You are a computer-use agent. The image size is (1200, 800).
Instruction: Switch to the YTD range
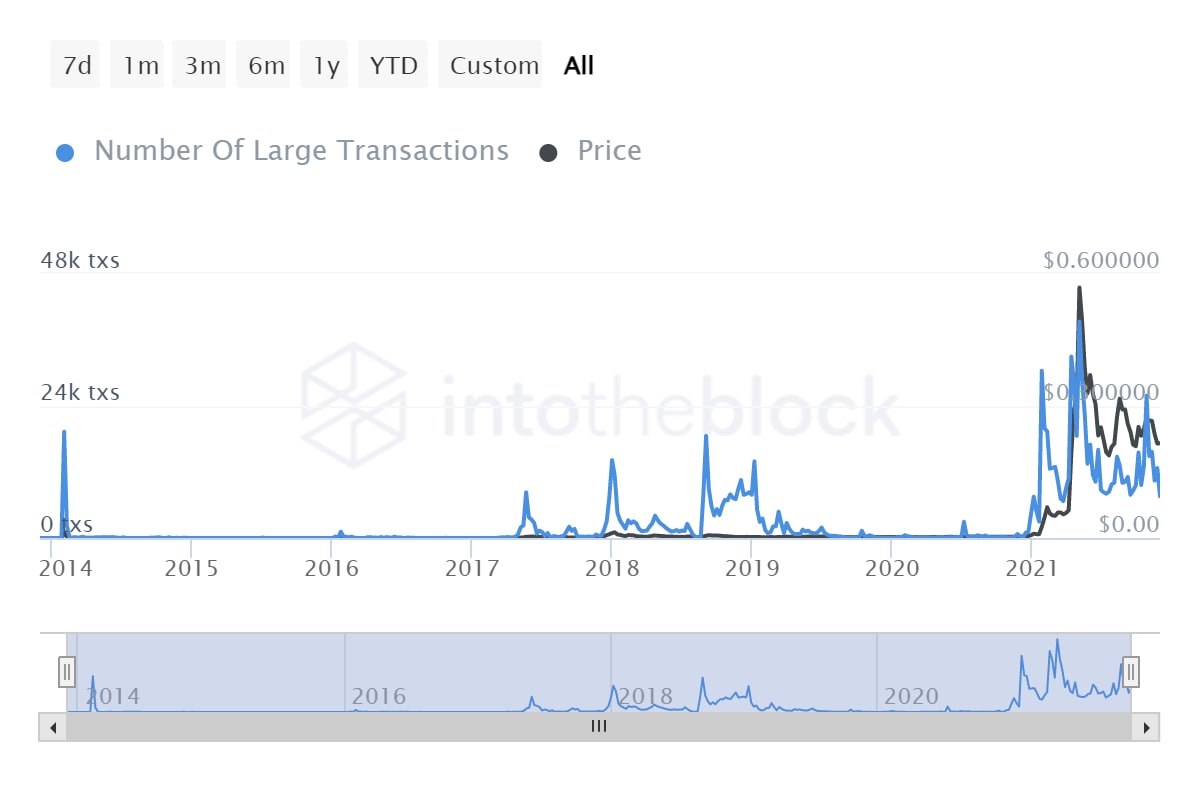(x=392, y=64)
